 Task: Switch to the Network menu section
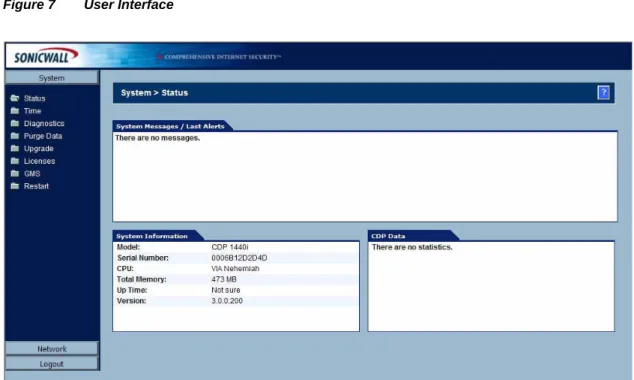click(x=52, y=348)
